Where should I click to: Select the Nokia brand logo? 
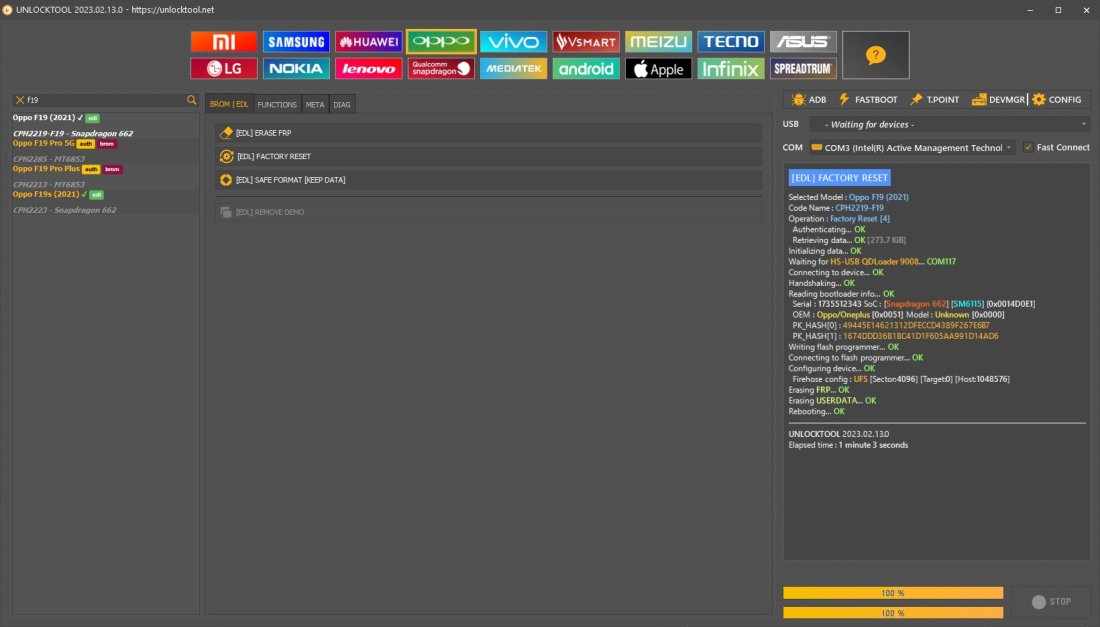[296, 69]
